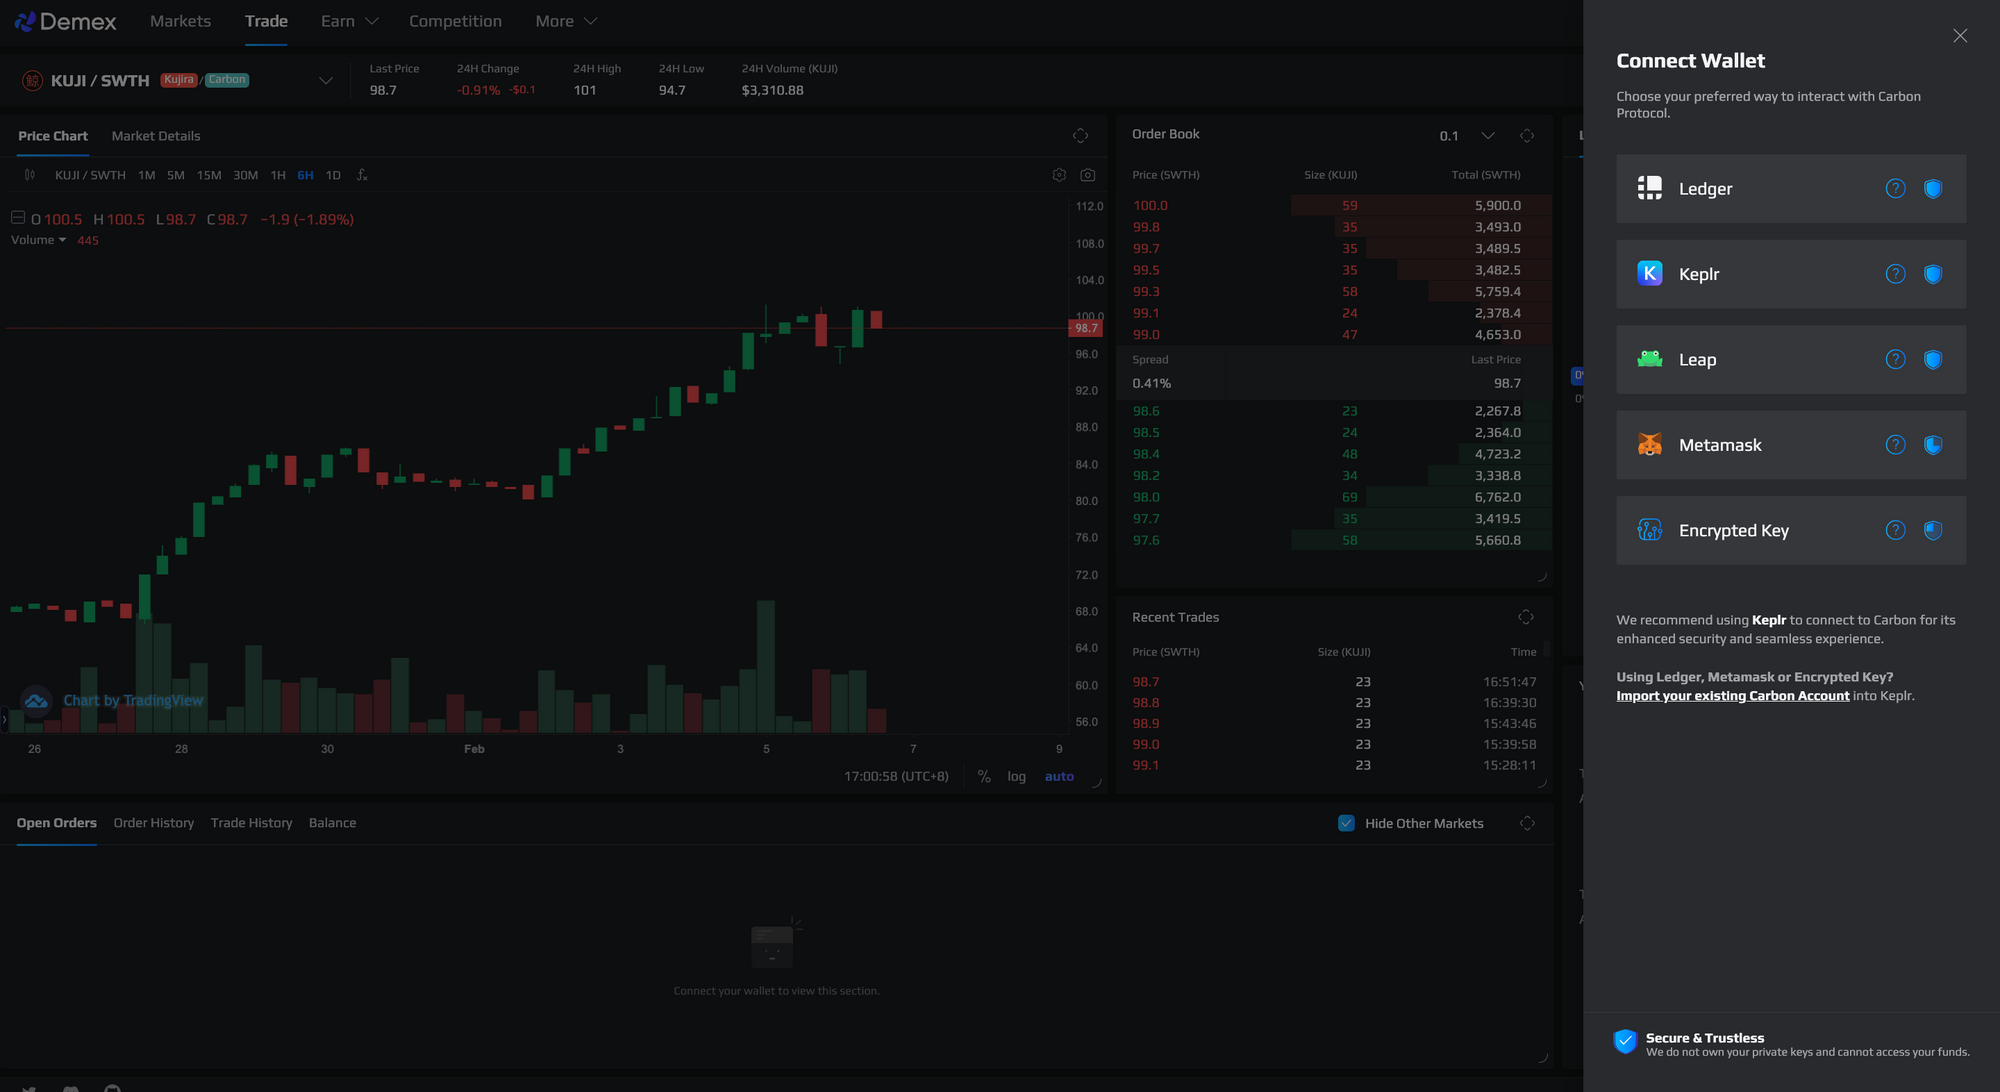Connect with Leap wallet
Screen dimensions: 2000x1092
(x=1791, y=360)
